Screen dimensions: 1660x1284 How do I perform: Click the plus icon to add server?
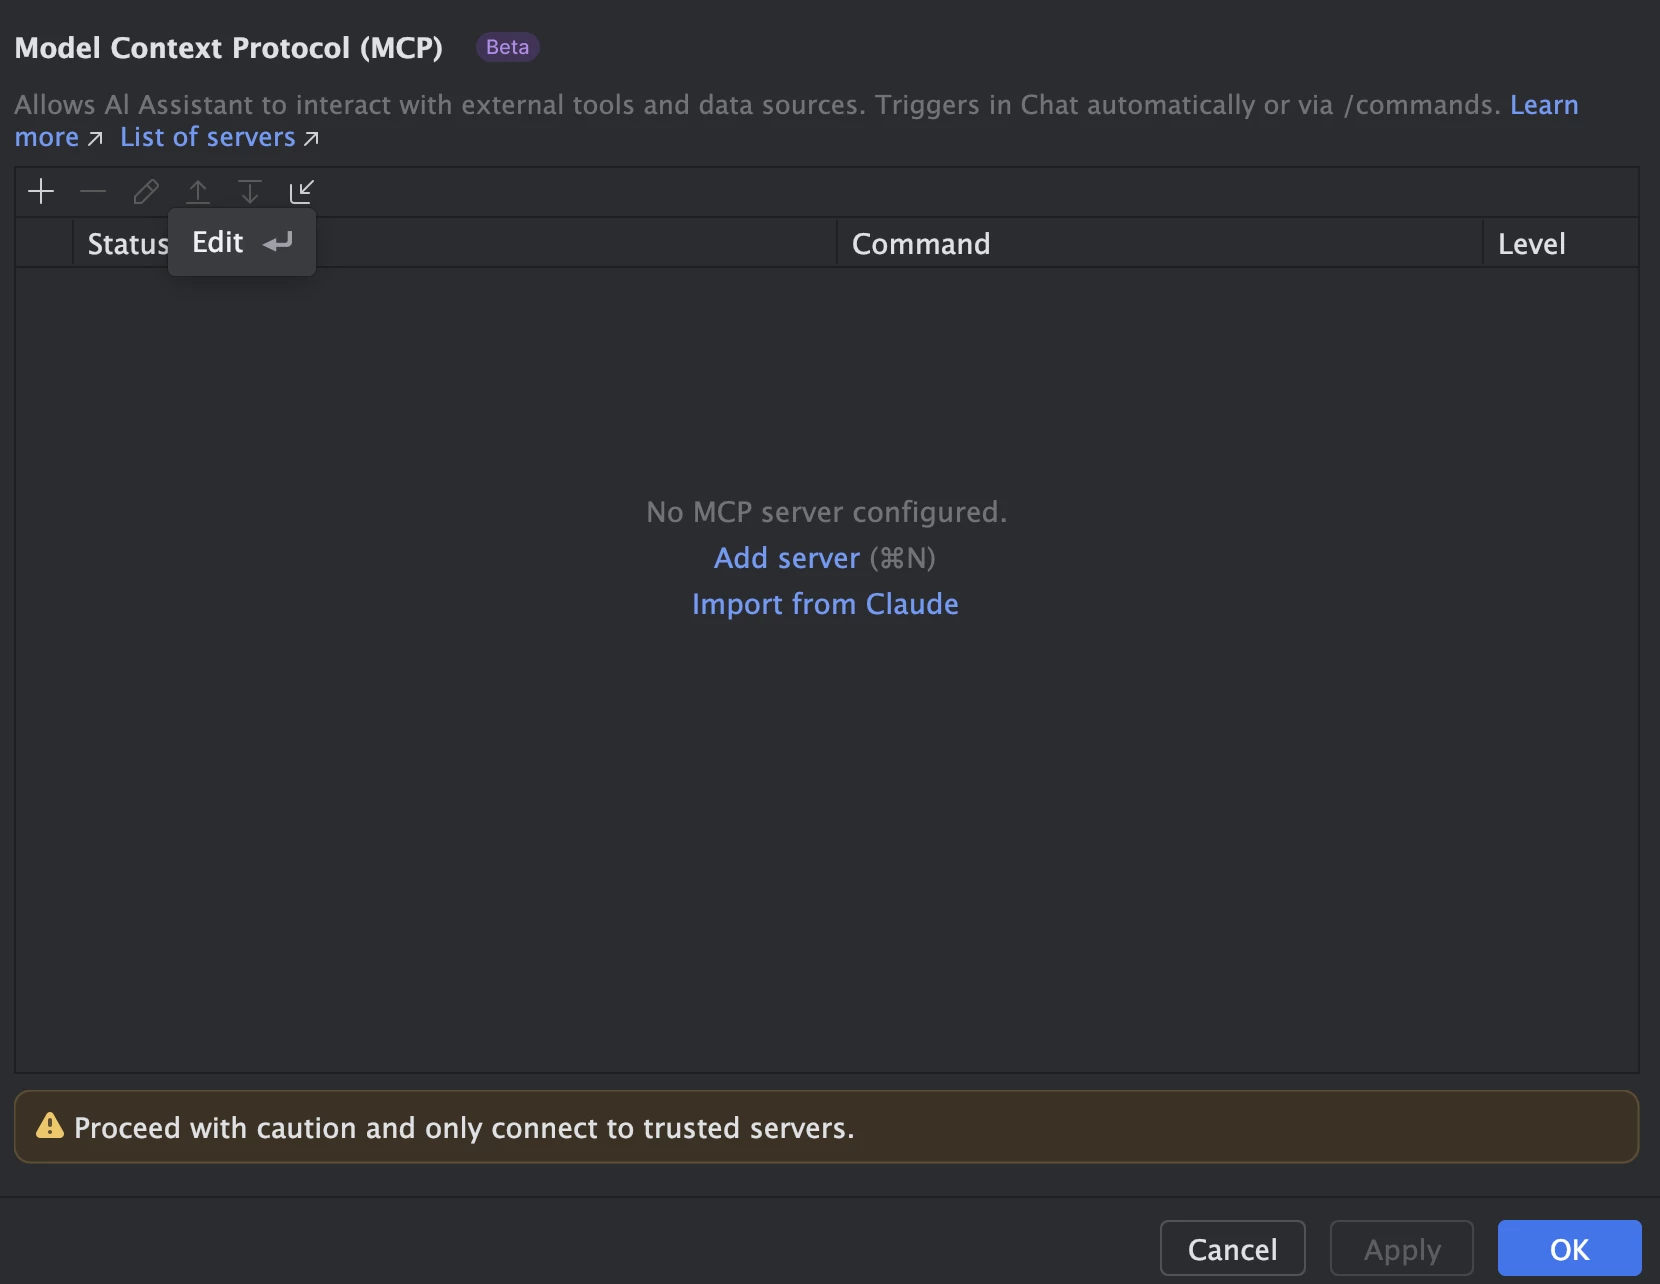pos(41,191)
